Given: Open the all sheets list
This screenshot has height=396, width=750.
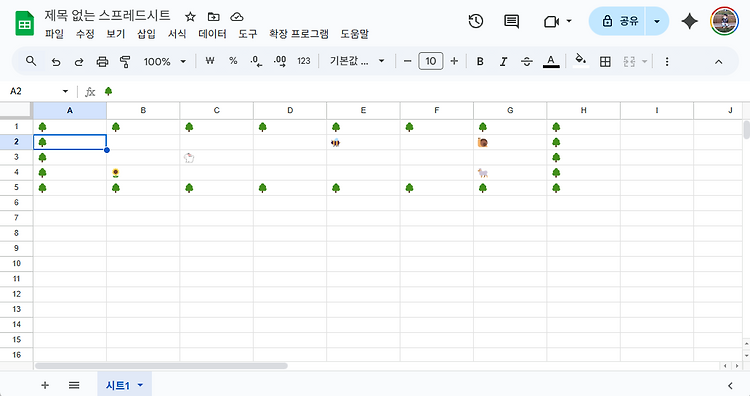Looking at the screenshot, I should tap(74, 385).
